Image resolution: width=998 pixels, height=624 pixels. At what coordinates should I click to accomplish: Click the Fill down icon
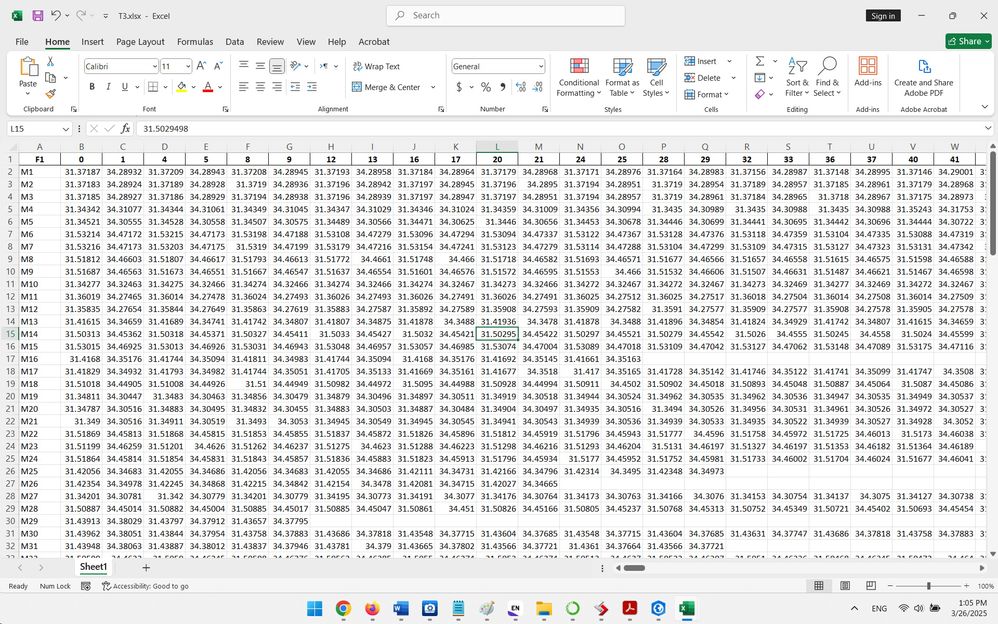[760, 78]
